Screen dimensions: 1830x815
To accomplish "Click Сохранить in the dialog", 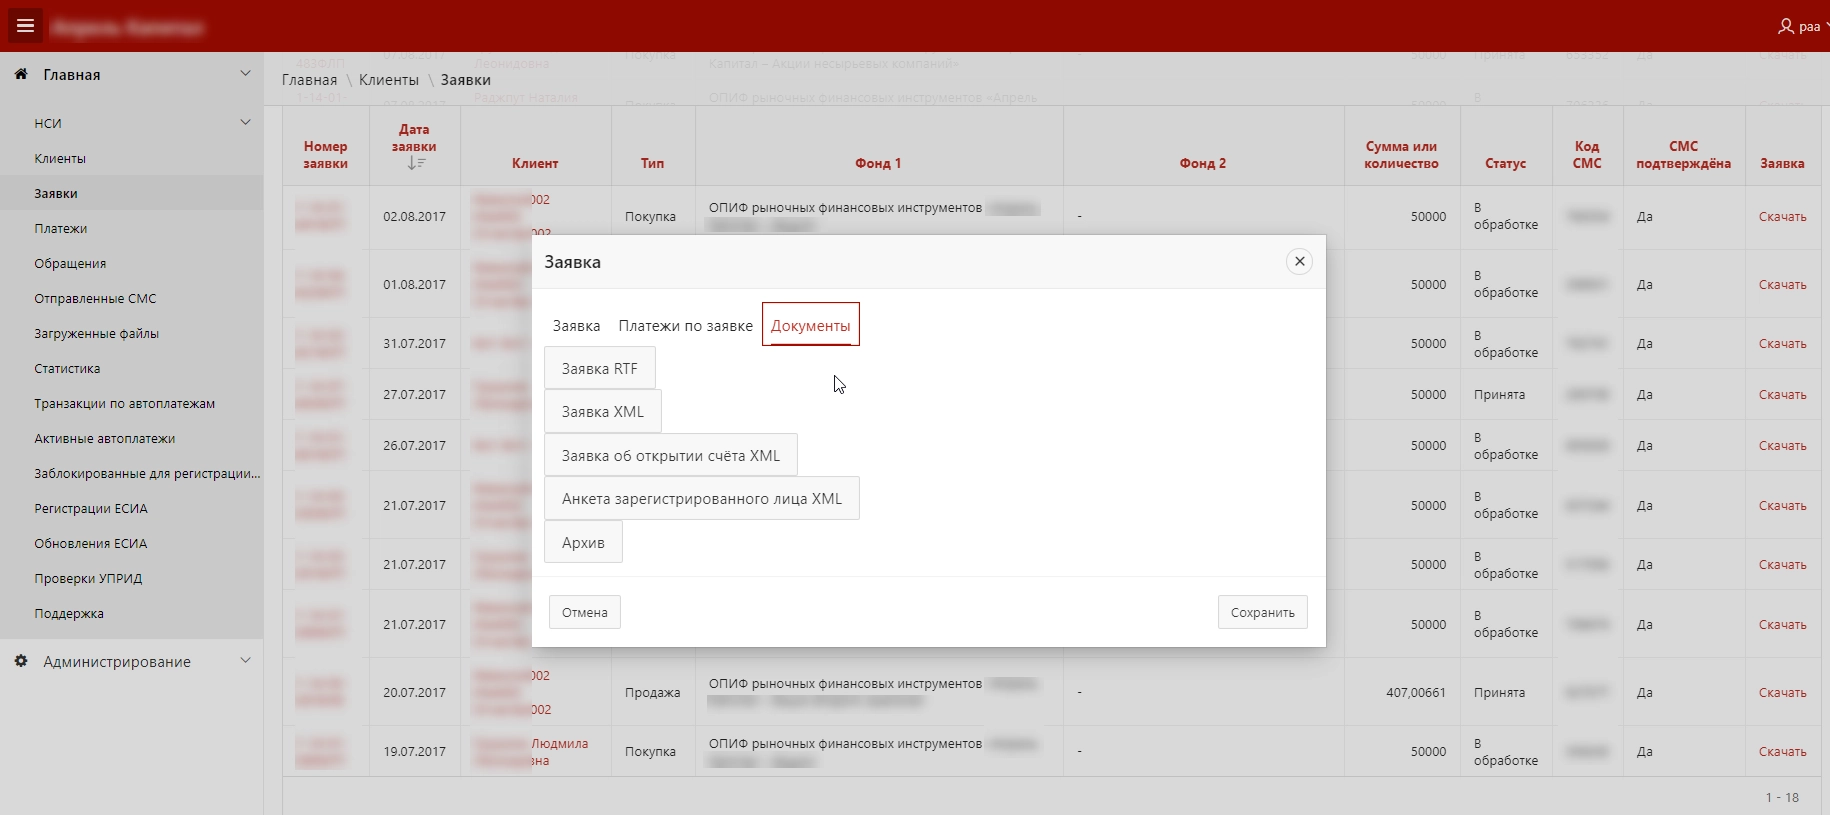I will 1263,612.
